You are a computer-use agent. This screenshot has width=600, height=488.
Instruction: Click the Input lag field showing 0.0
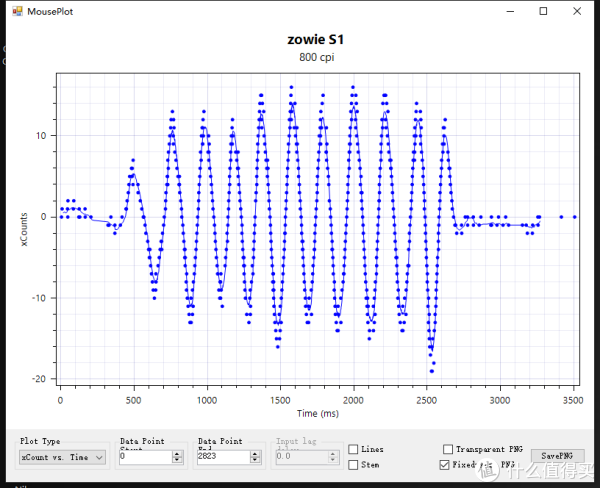[302, 456]
